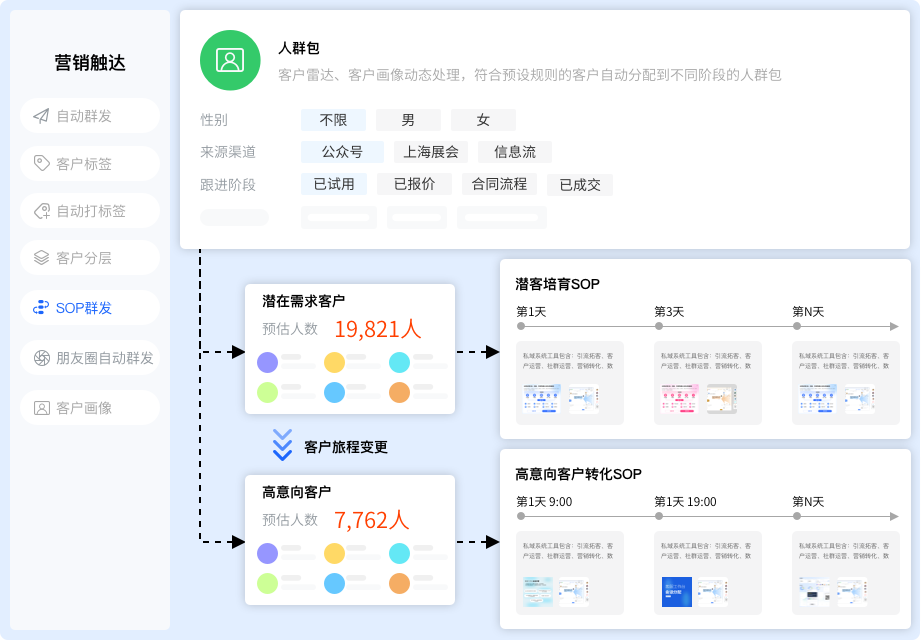Click the layers icon beside 客户分层
Image resolution: width=921 pixels, height=640 pixels.
pyautogui.click(x=41, y=258)
